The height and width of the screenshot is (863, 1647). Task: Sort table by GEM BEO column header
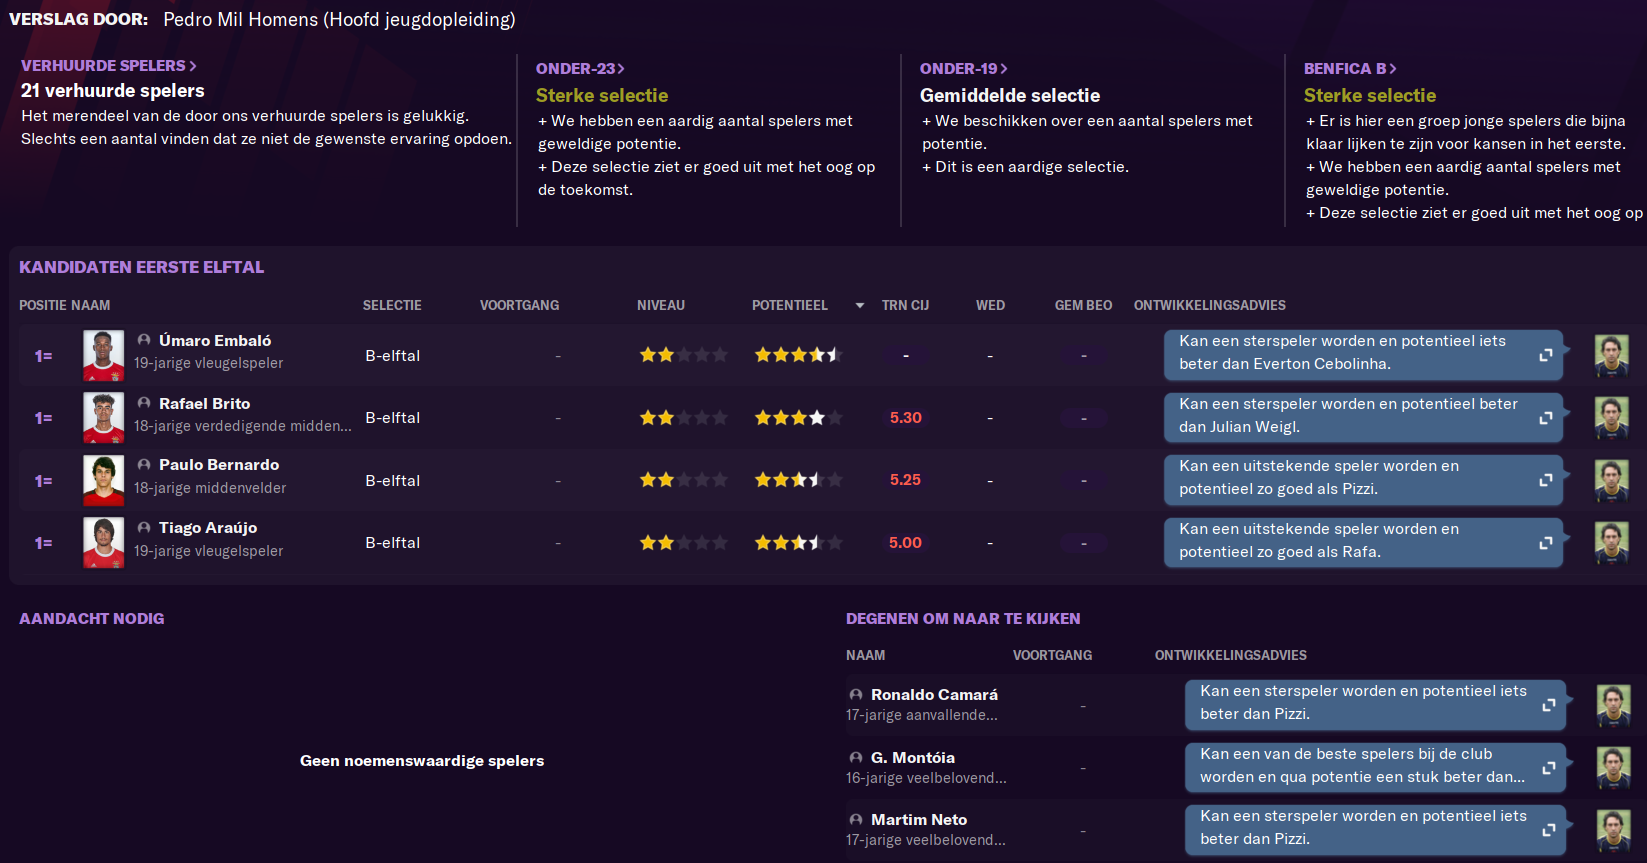tap(1083, 306)
